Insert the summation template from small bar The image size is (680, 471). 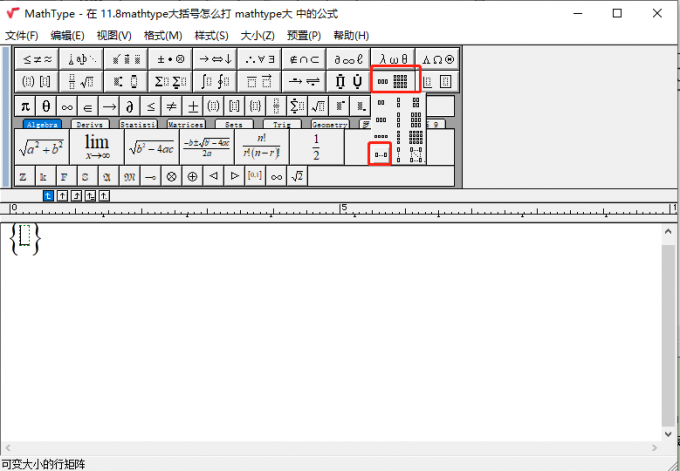297,105
